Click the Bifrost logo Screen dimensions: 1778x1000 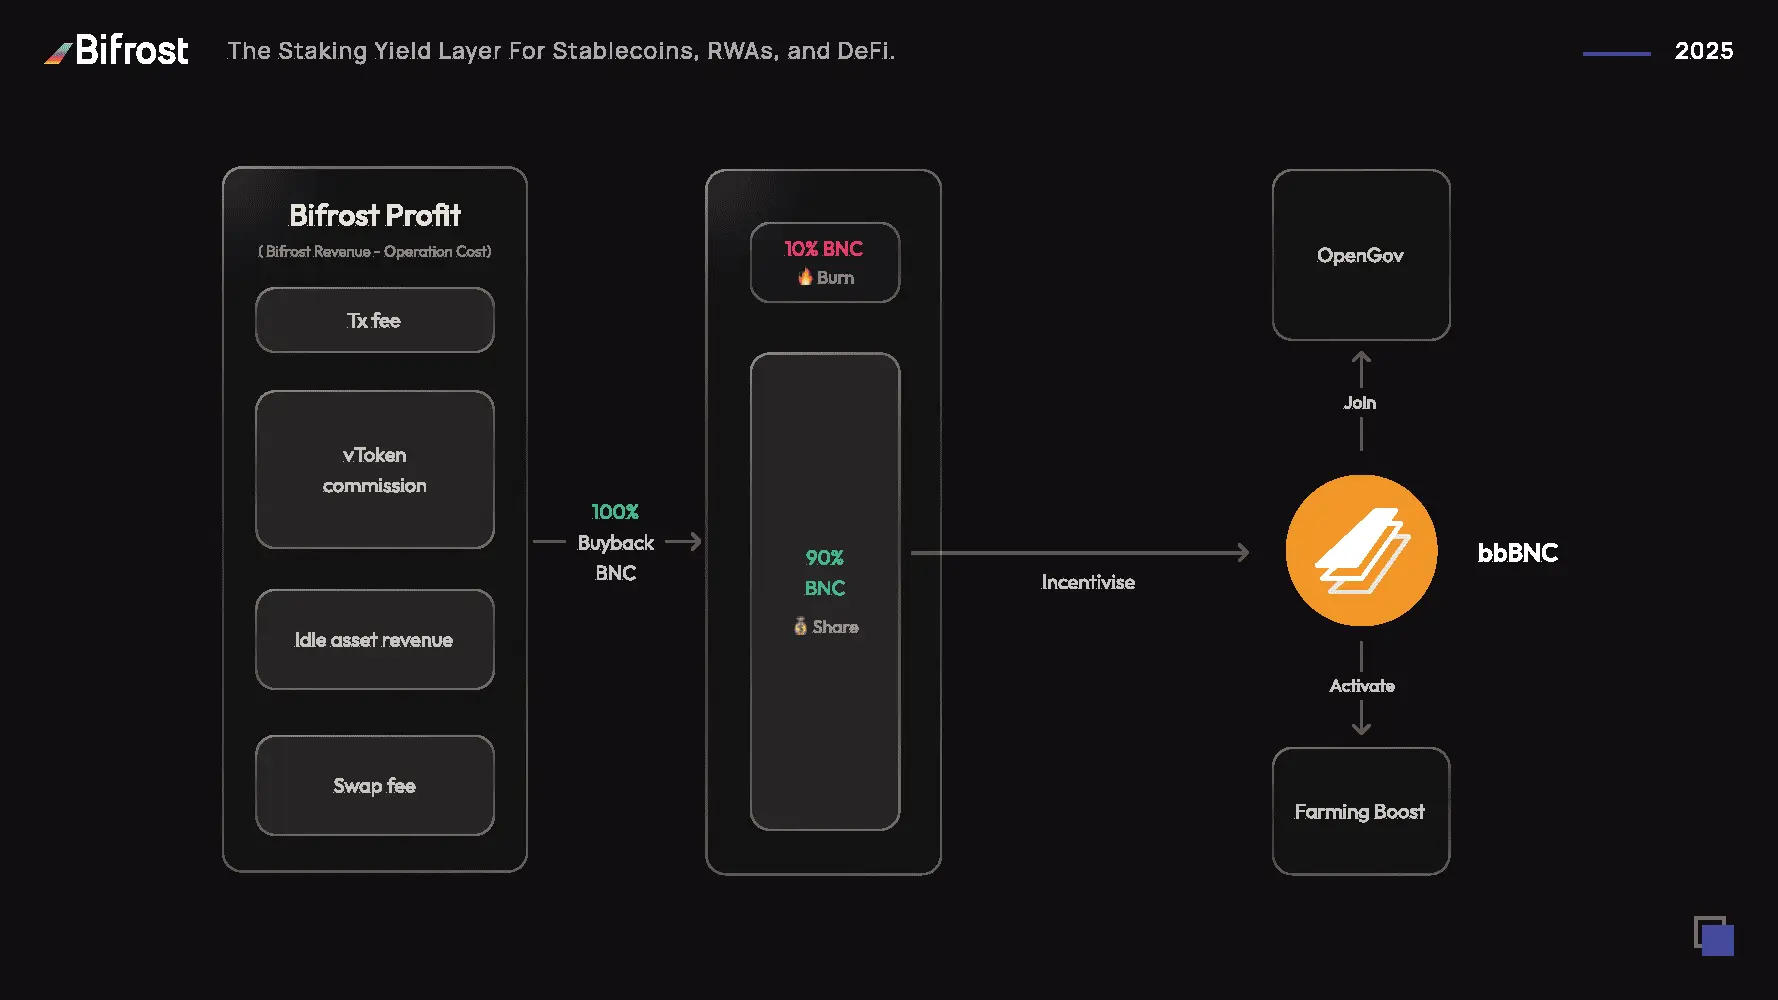(116, 50)
